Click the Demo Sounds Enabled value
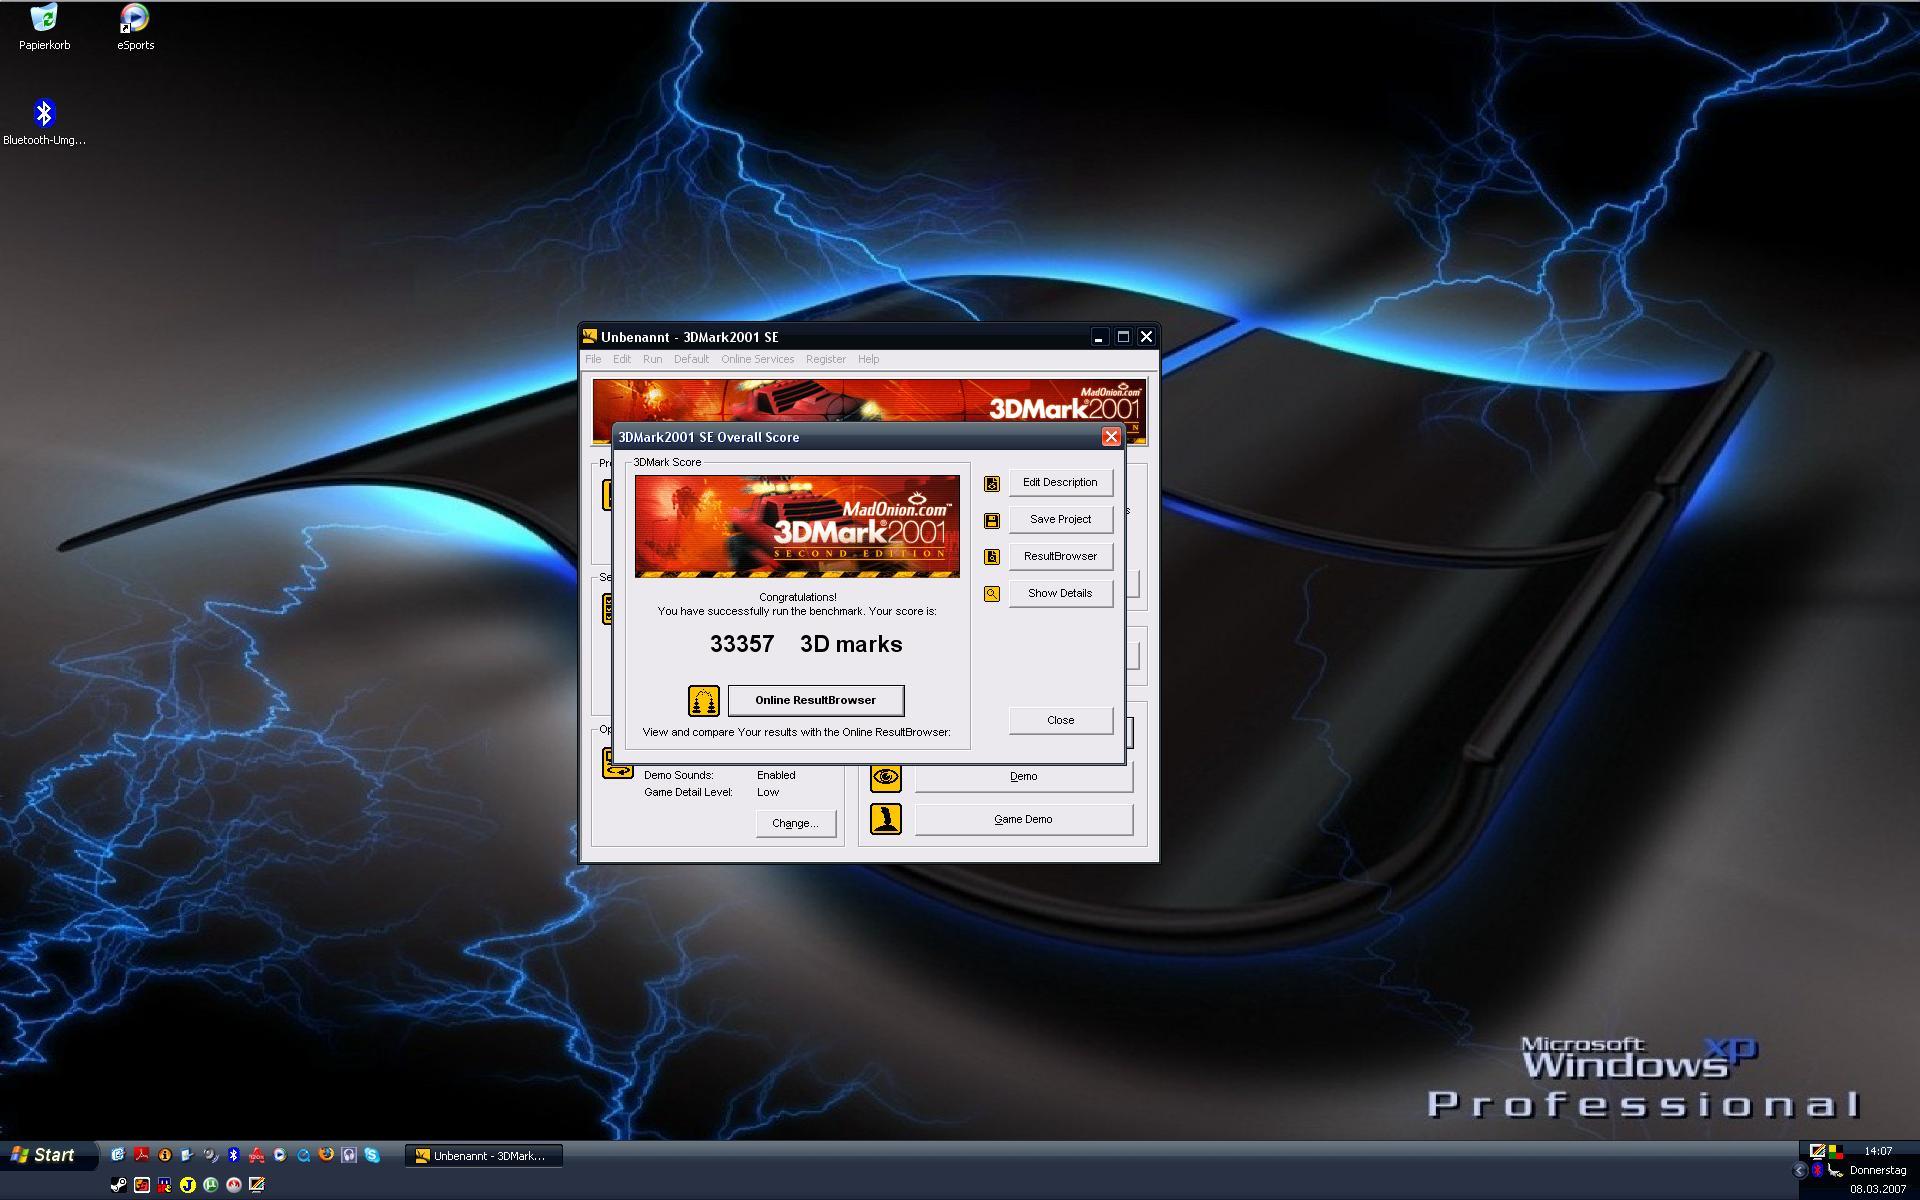 point(776,776)
